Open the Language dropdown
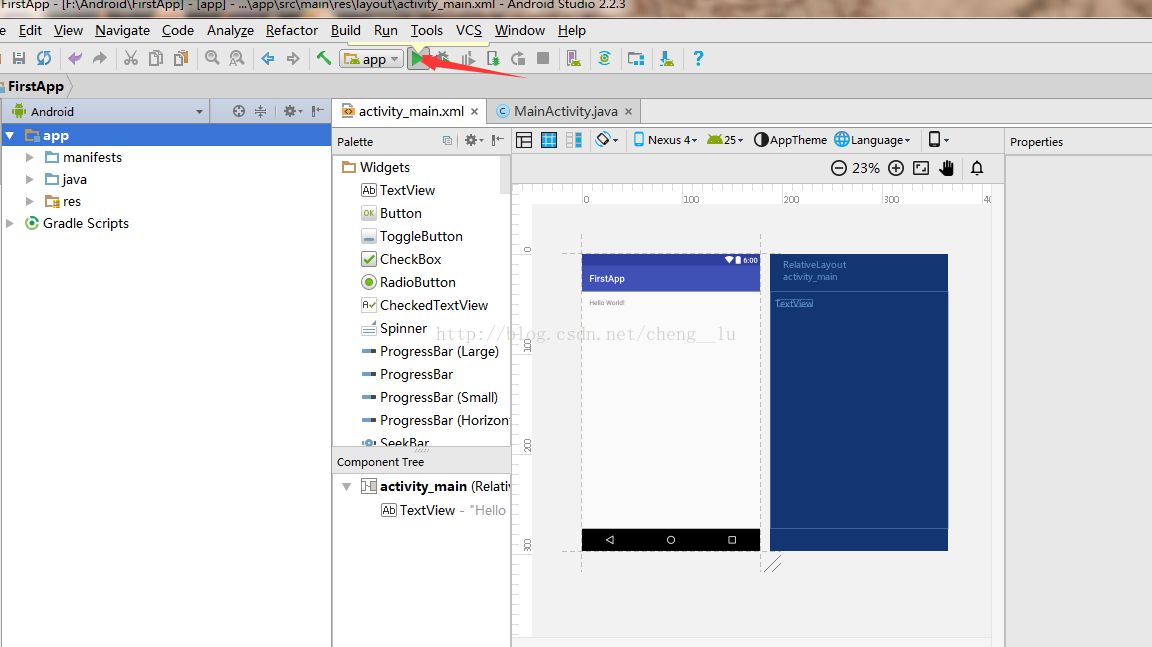The height and width of the screenshot is (647, 1152). [x=872, y=140]
